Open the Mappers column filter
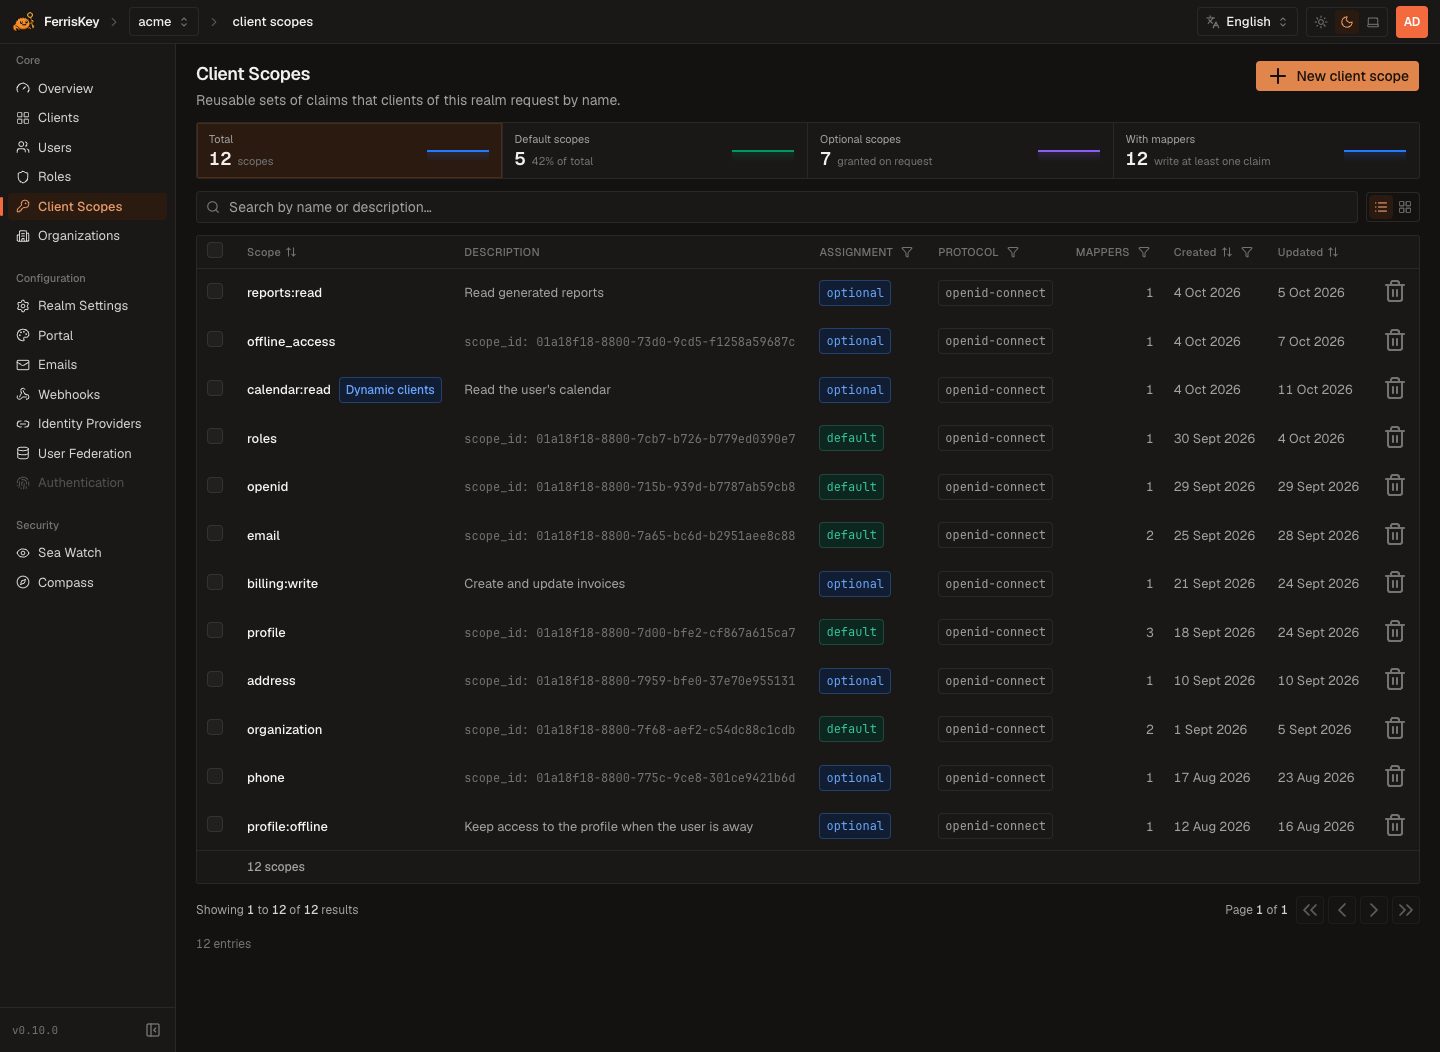This screenshot has height=1052, width=1440. pos(1144,252)
